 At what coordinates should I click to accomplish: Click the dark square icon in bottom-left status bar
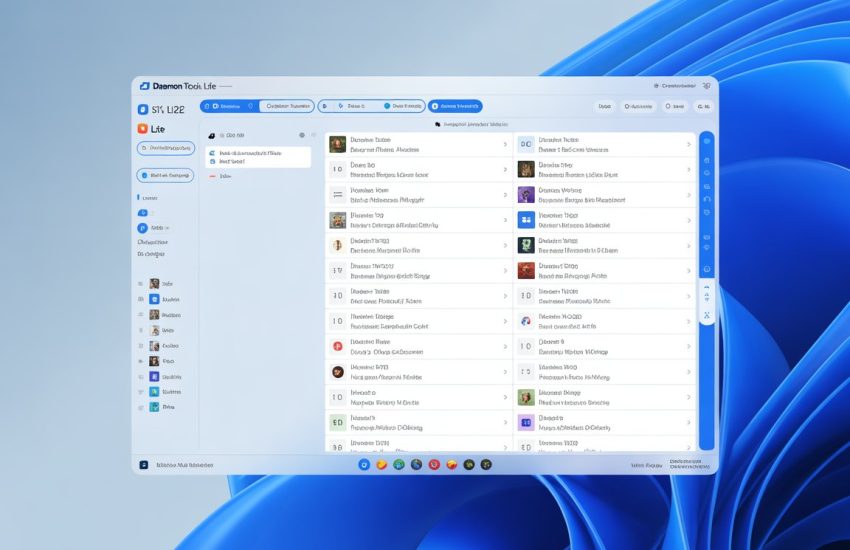144,465
